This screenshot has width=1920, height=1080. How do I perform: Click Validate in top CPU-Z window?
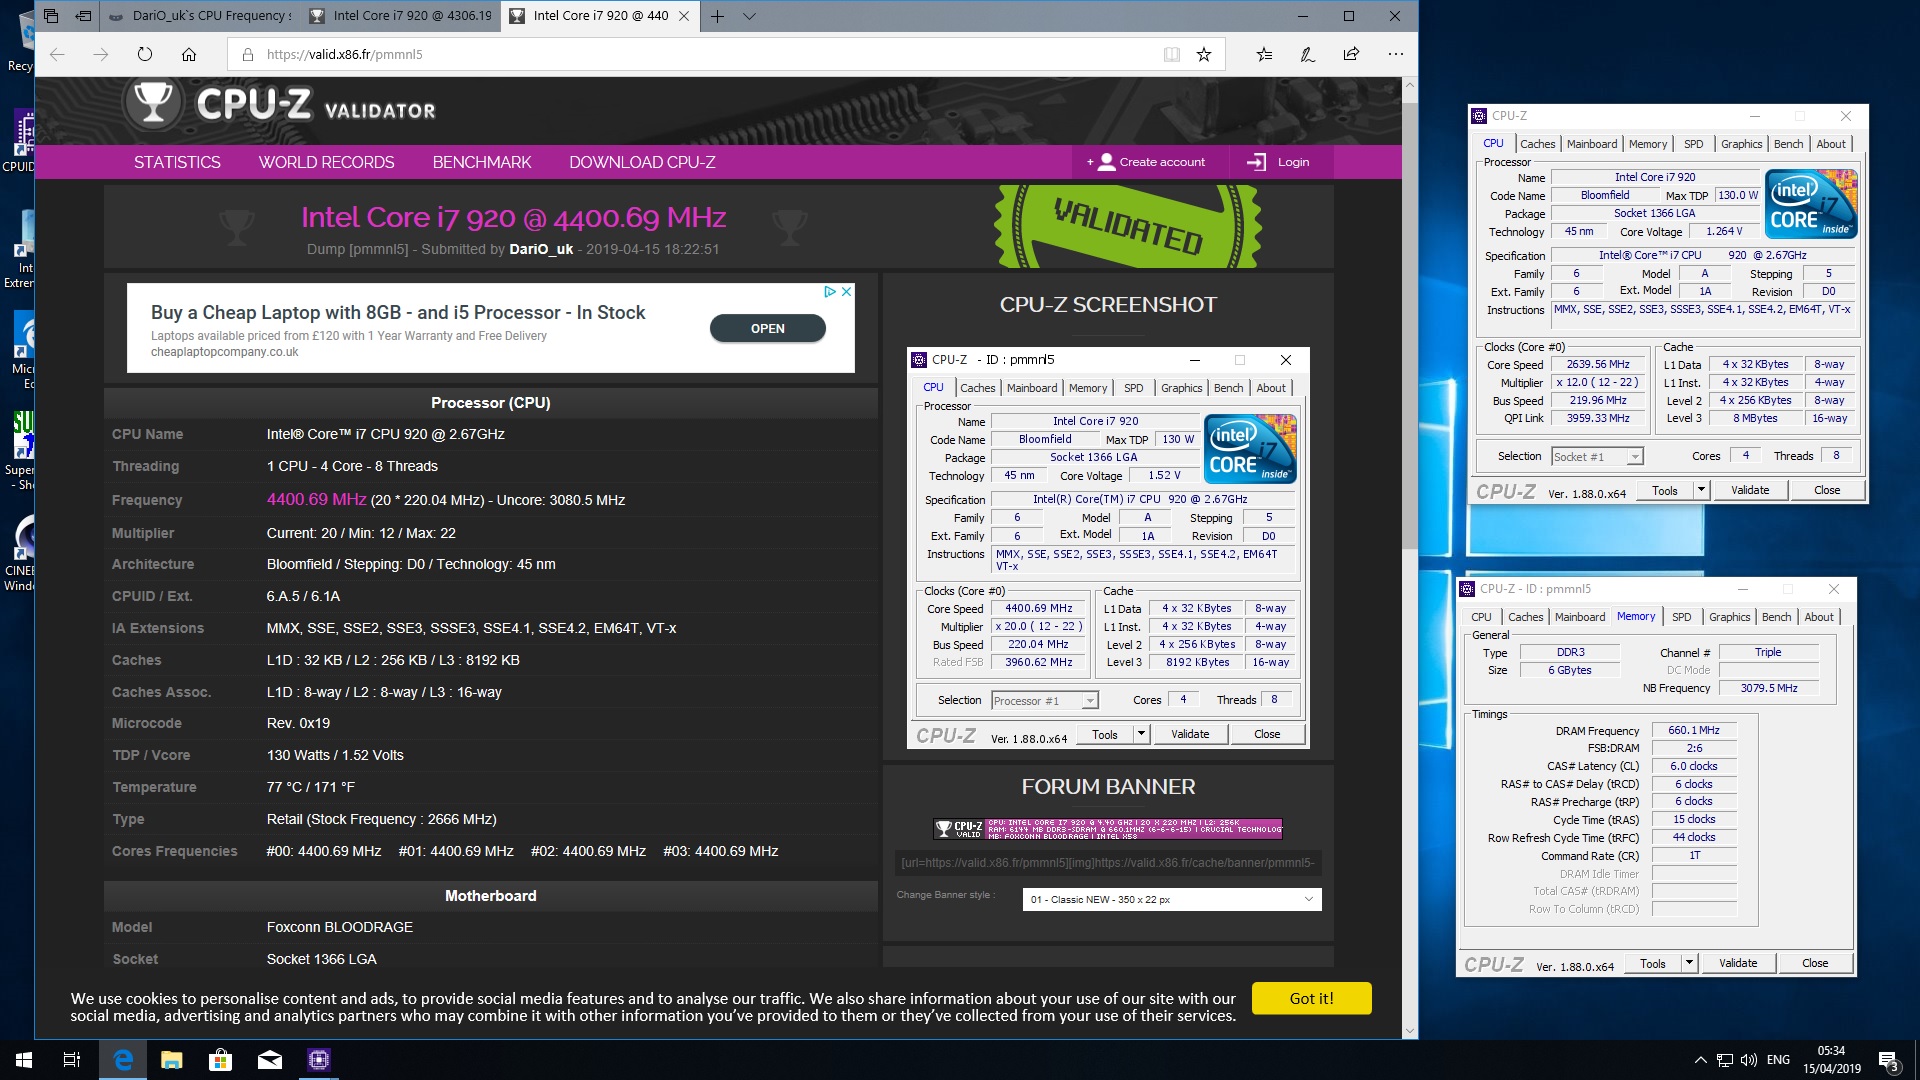(1750, 490)
